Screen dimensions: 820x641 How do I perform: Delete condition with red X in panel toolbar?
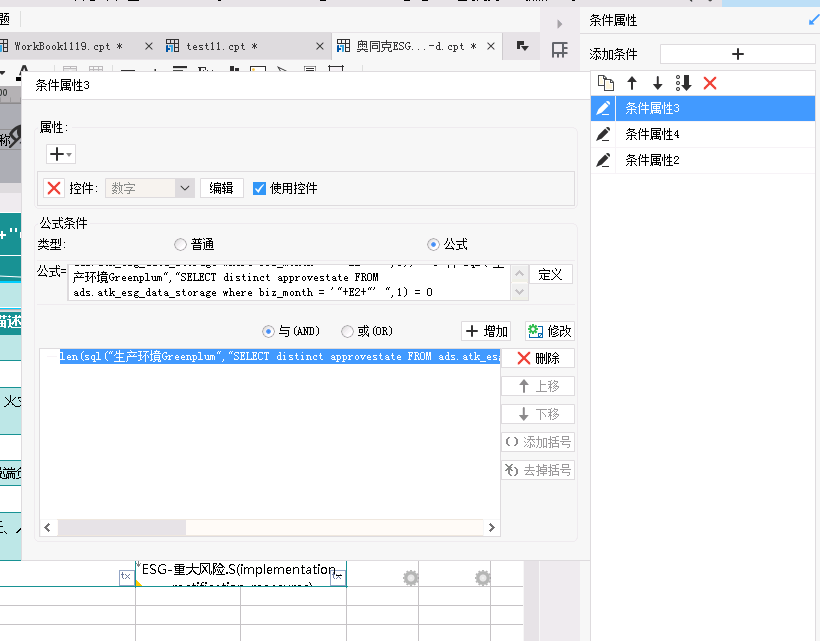tap(710, 83)
